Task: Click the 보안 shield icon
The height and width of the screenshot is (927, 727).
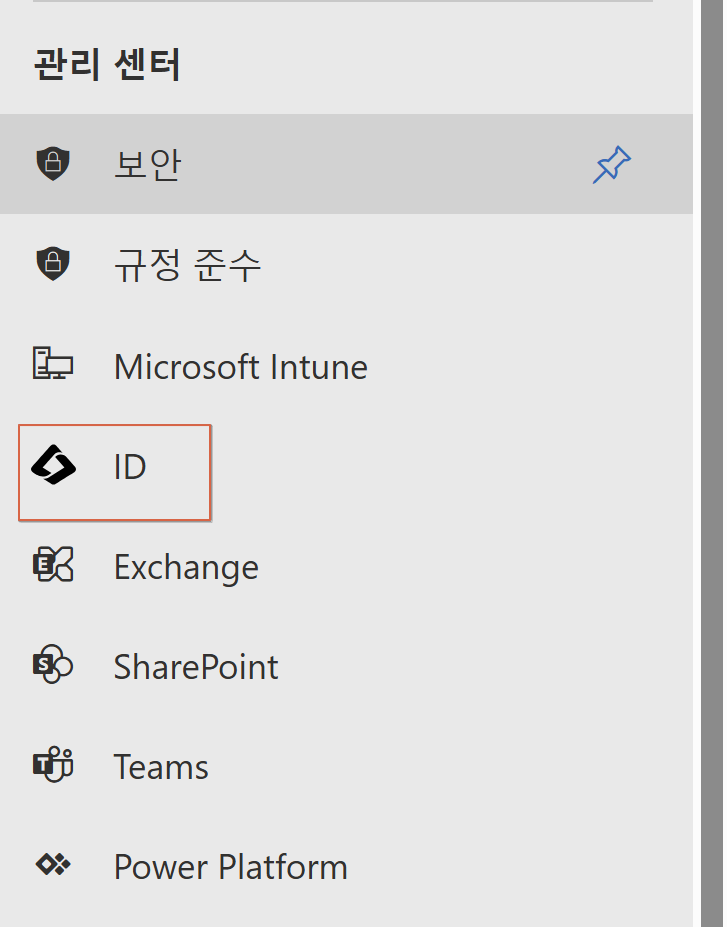Action: click(53, 164)
